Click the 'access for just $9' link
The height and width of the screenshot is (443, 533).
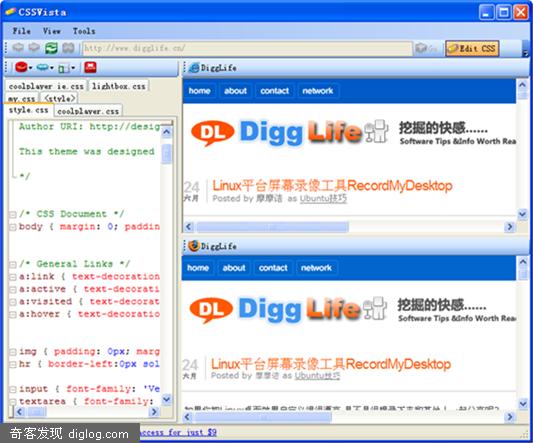[178, 432]
